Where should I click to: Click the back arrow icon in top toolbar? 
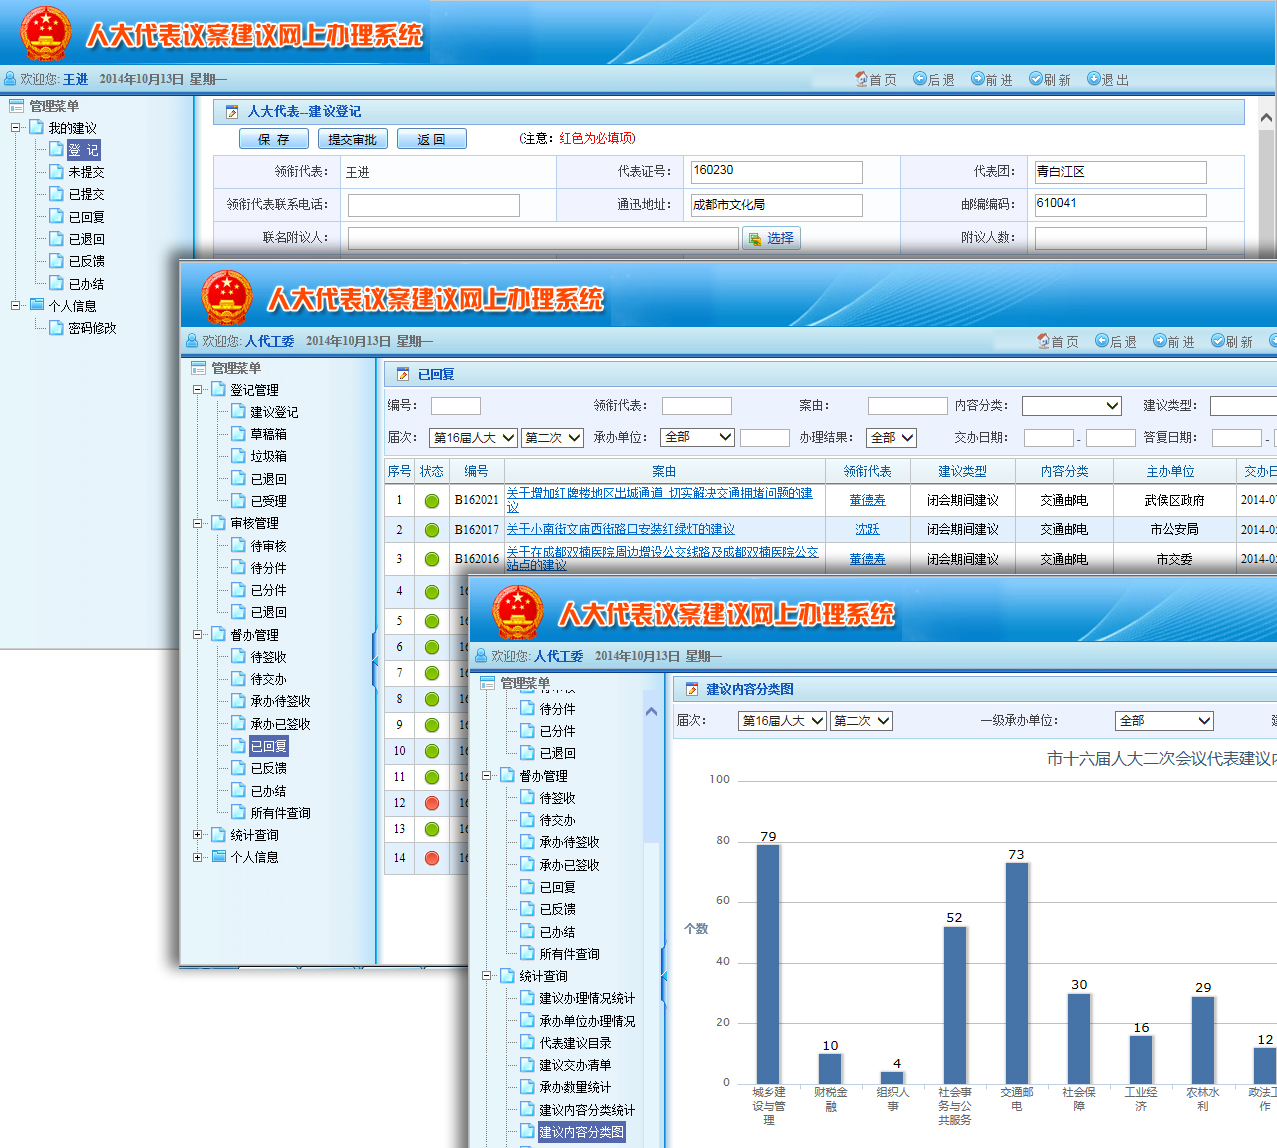920,79
